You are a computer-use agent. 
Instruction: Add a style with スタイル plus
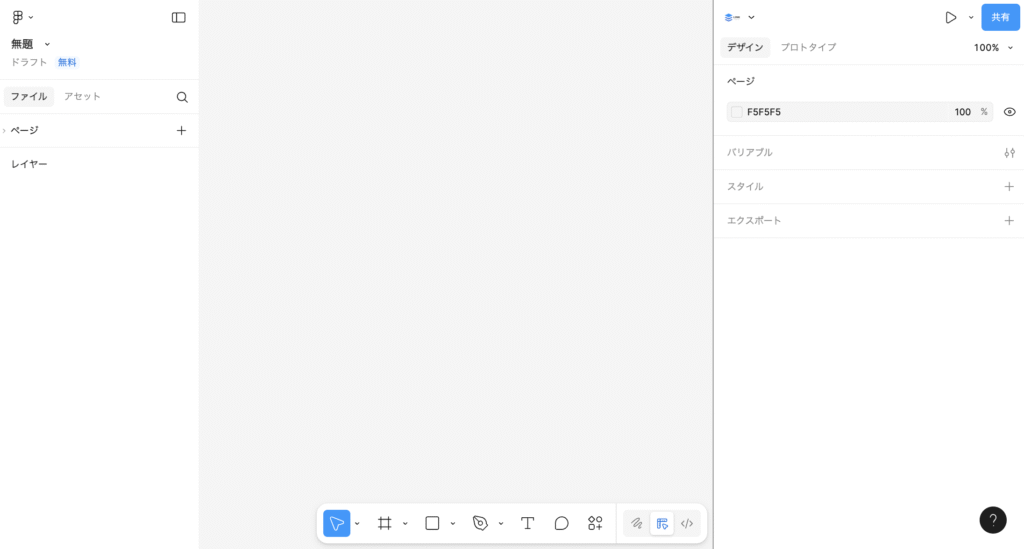(1010, 187)
